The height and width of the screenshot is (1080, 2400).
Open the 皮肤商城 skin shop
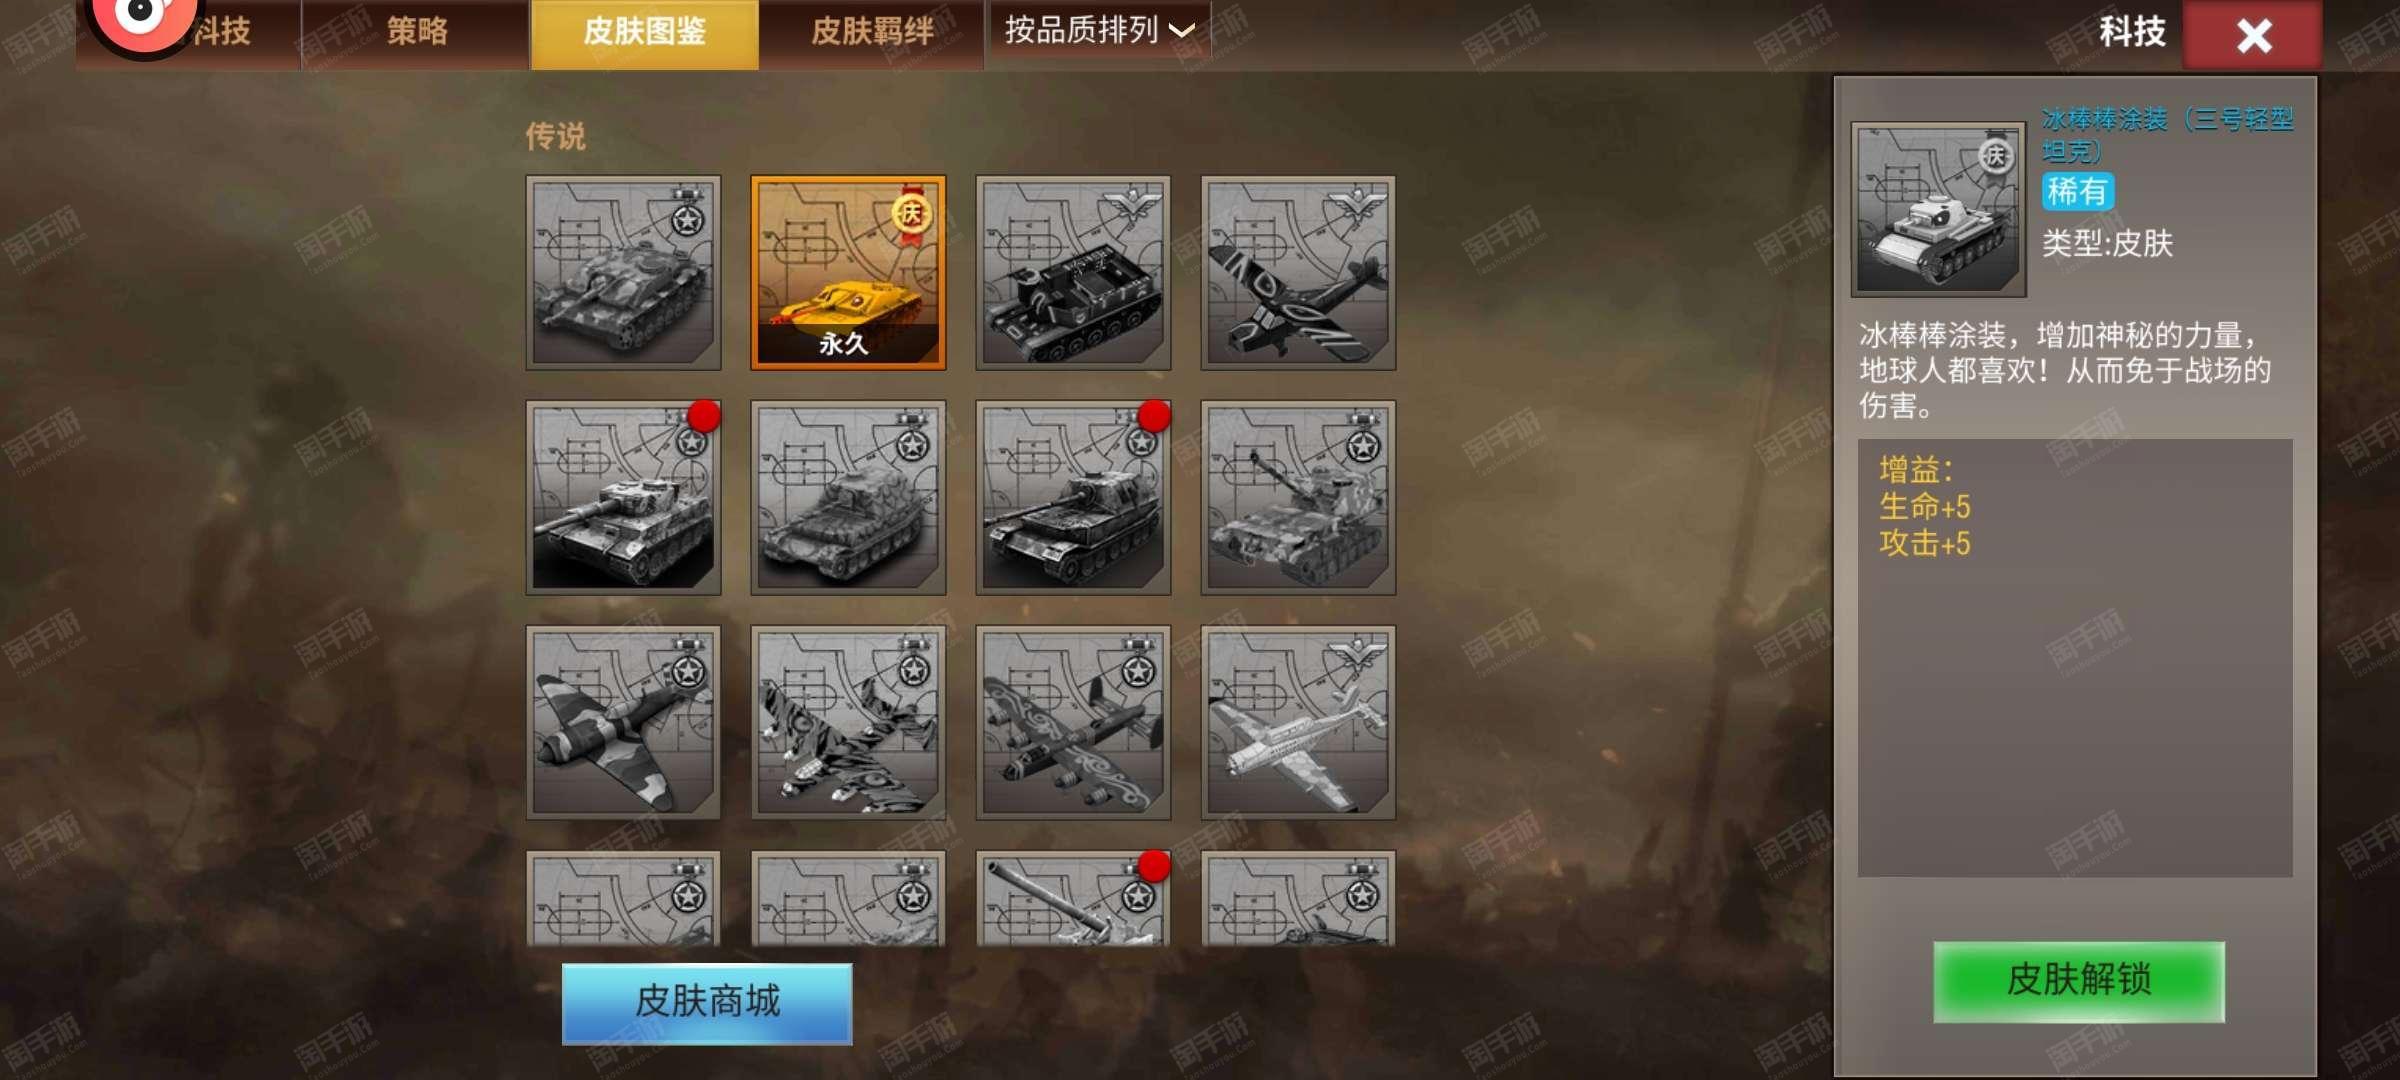tap(707, 1003)
